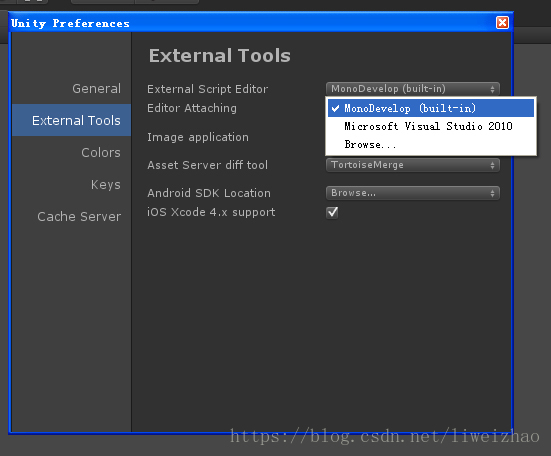Click the Asset Server diff tool label
Screen dimensions: 551x456
pos(207,165)
